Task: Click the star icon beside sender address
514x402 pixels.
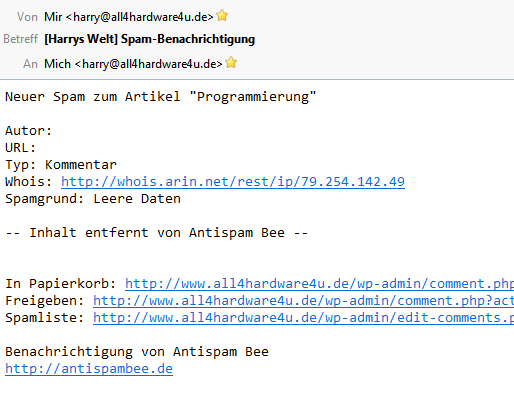Action: pyautogui.click(x=222, y=16)
